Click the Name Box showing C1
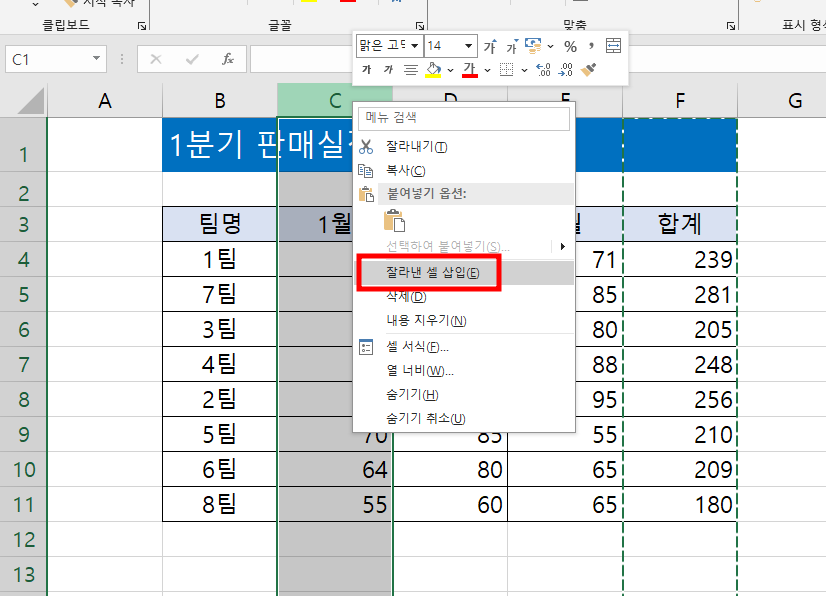 pos(47,59)
